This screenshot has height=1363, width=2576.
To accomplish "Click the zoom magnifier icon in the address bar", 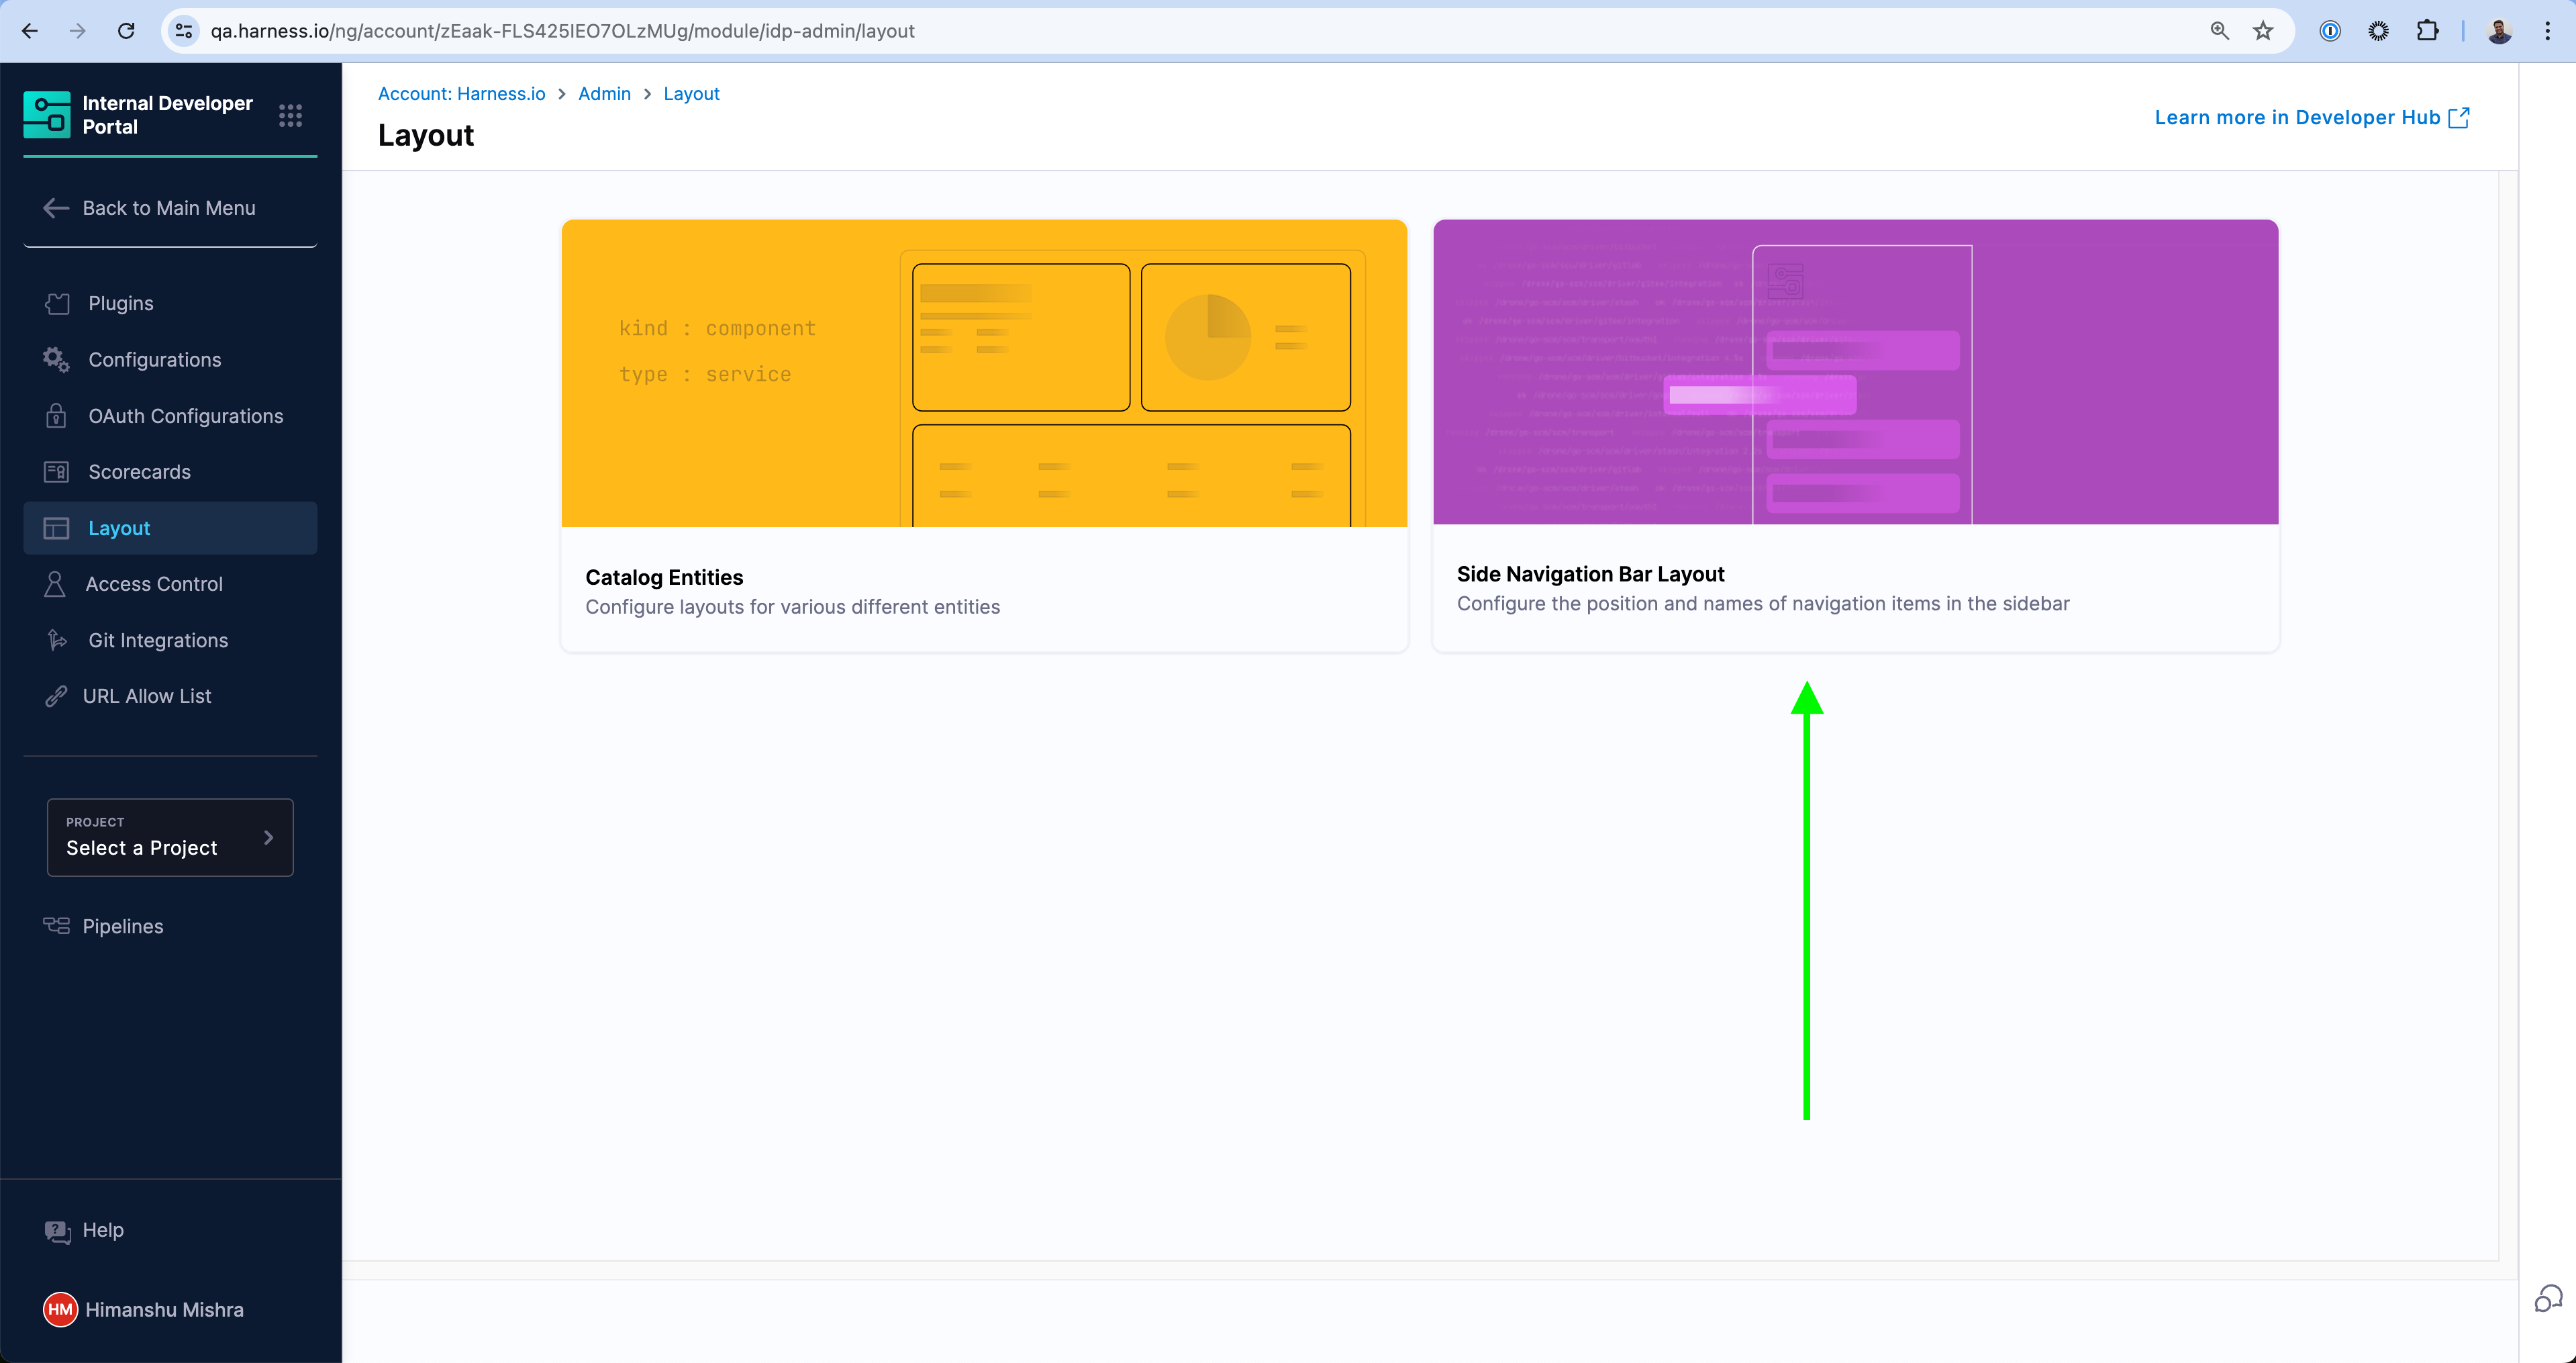I will click(x=2219, y=31).
